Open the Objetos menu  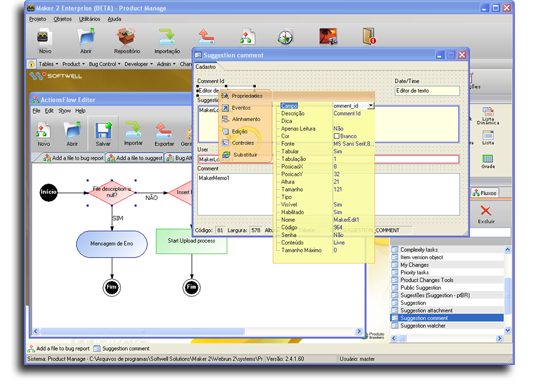tap(63, 19)
